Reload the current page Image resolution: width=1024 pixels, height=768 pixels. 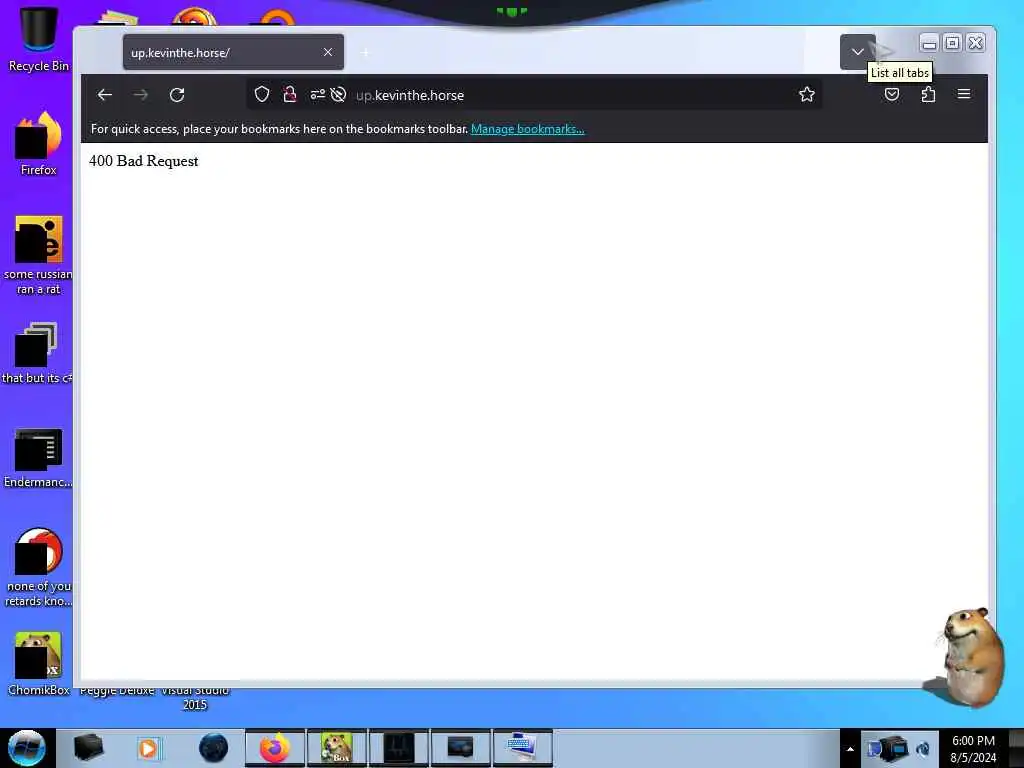click(x=177, y=95)
